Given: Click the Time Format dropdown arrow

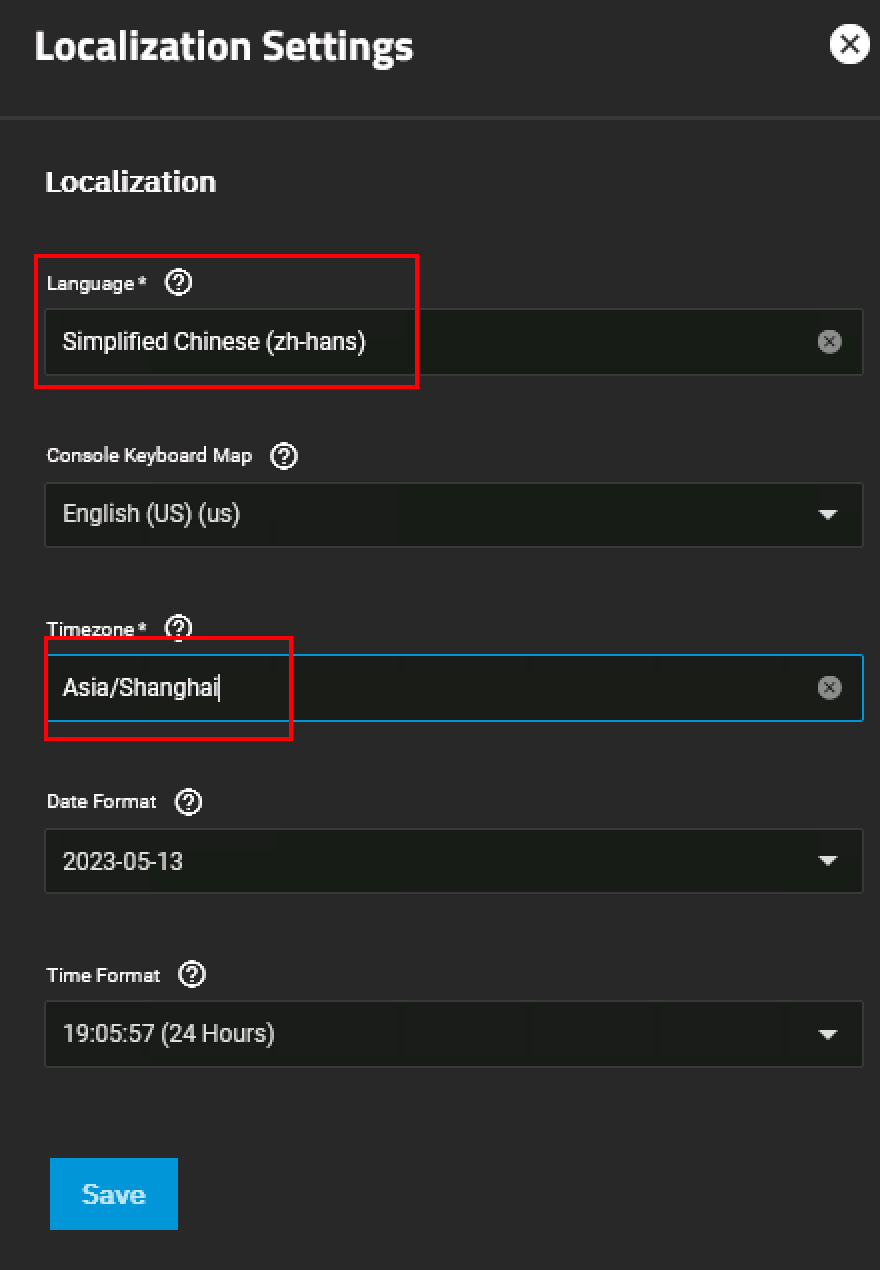Looking at the screenshot, I should pos(827,1034).
